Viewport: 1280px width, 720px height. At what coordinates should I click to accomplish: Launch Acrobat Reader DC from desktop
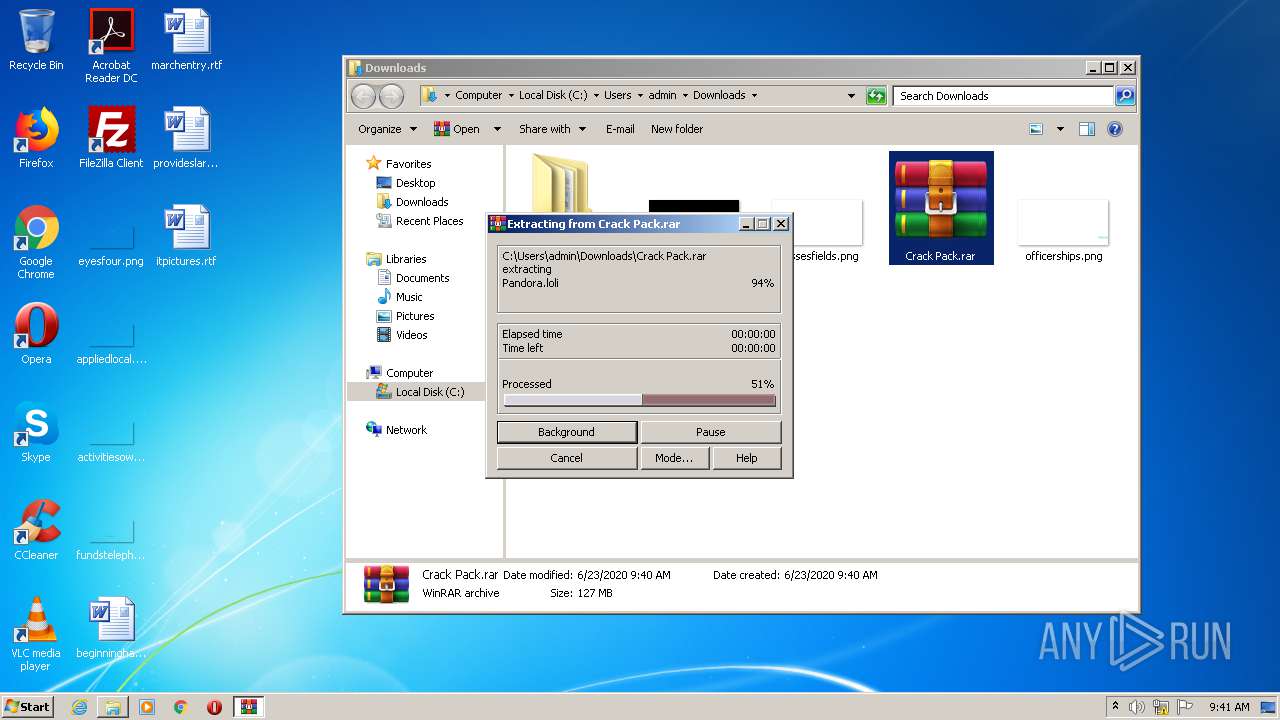point(111,46)
